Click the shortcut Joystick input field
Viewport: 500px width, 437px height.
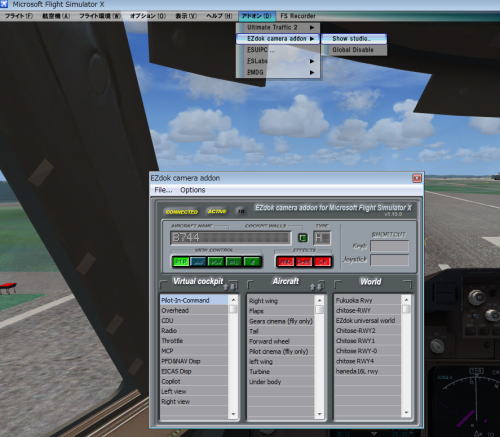point(389,260)
